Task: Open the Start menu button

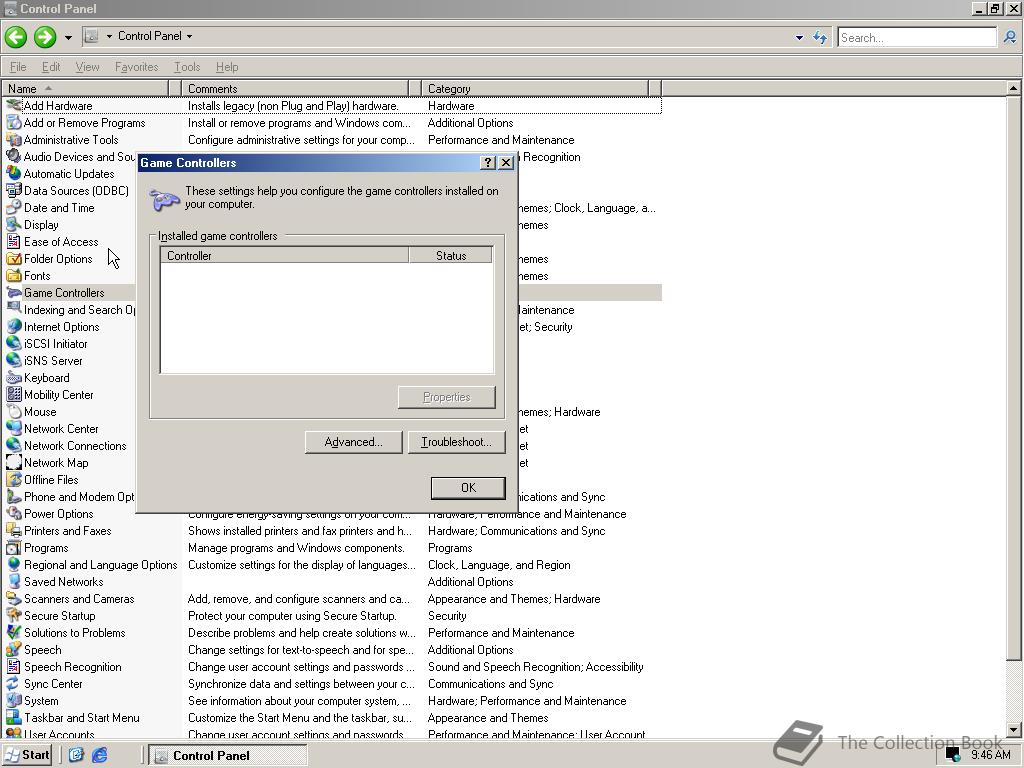Action: (x=27, y=755)
